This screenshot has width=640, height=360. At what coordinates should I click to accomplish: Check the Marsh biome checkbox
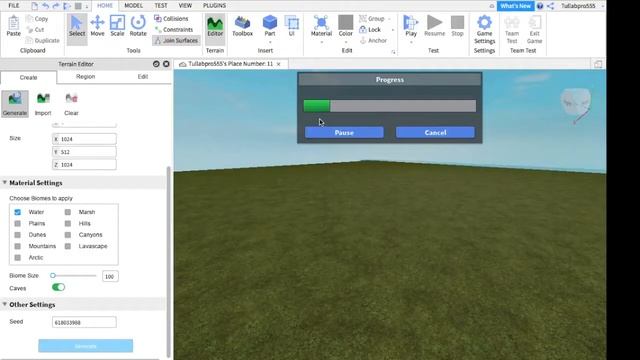[68, 212]
